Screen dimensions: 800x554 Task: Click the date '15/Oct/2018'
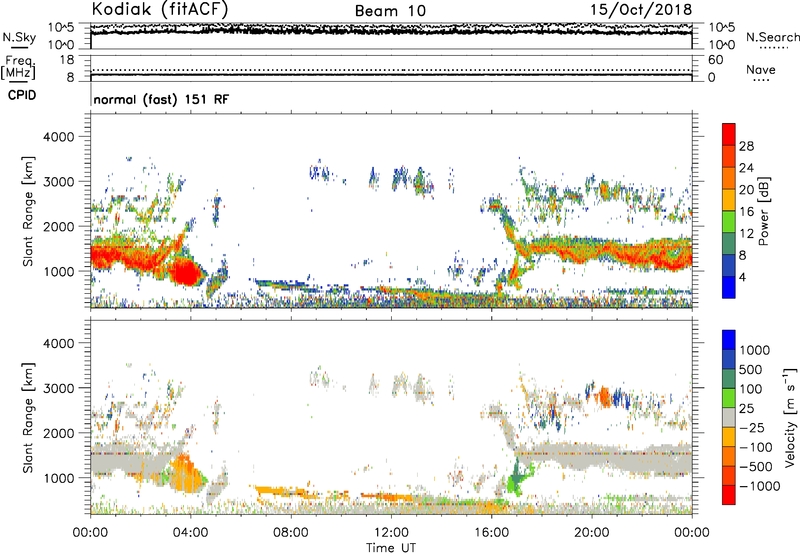[641, 10]
